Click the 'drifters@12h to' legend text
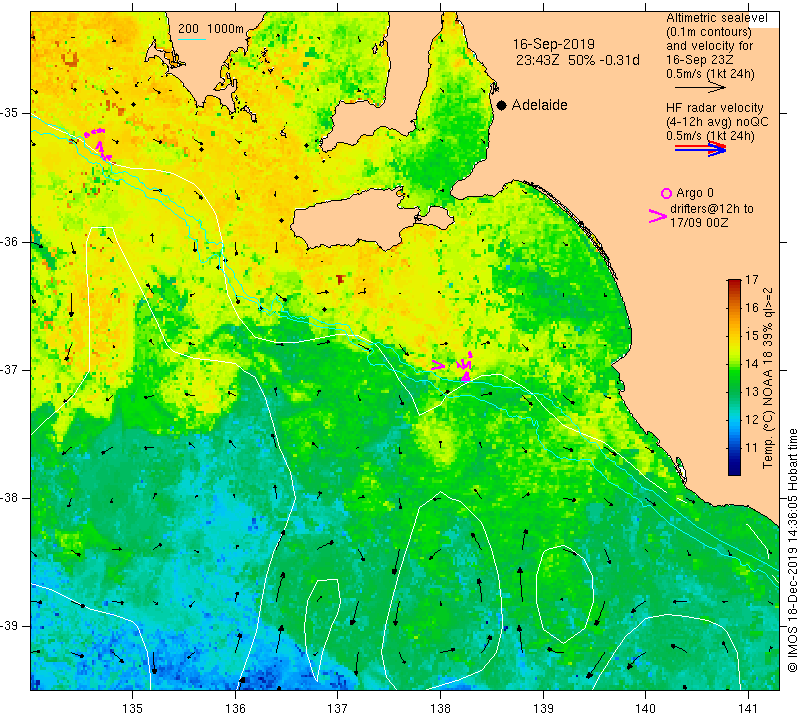The image size is (800, 720). click(x=711, y=209)
